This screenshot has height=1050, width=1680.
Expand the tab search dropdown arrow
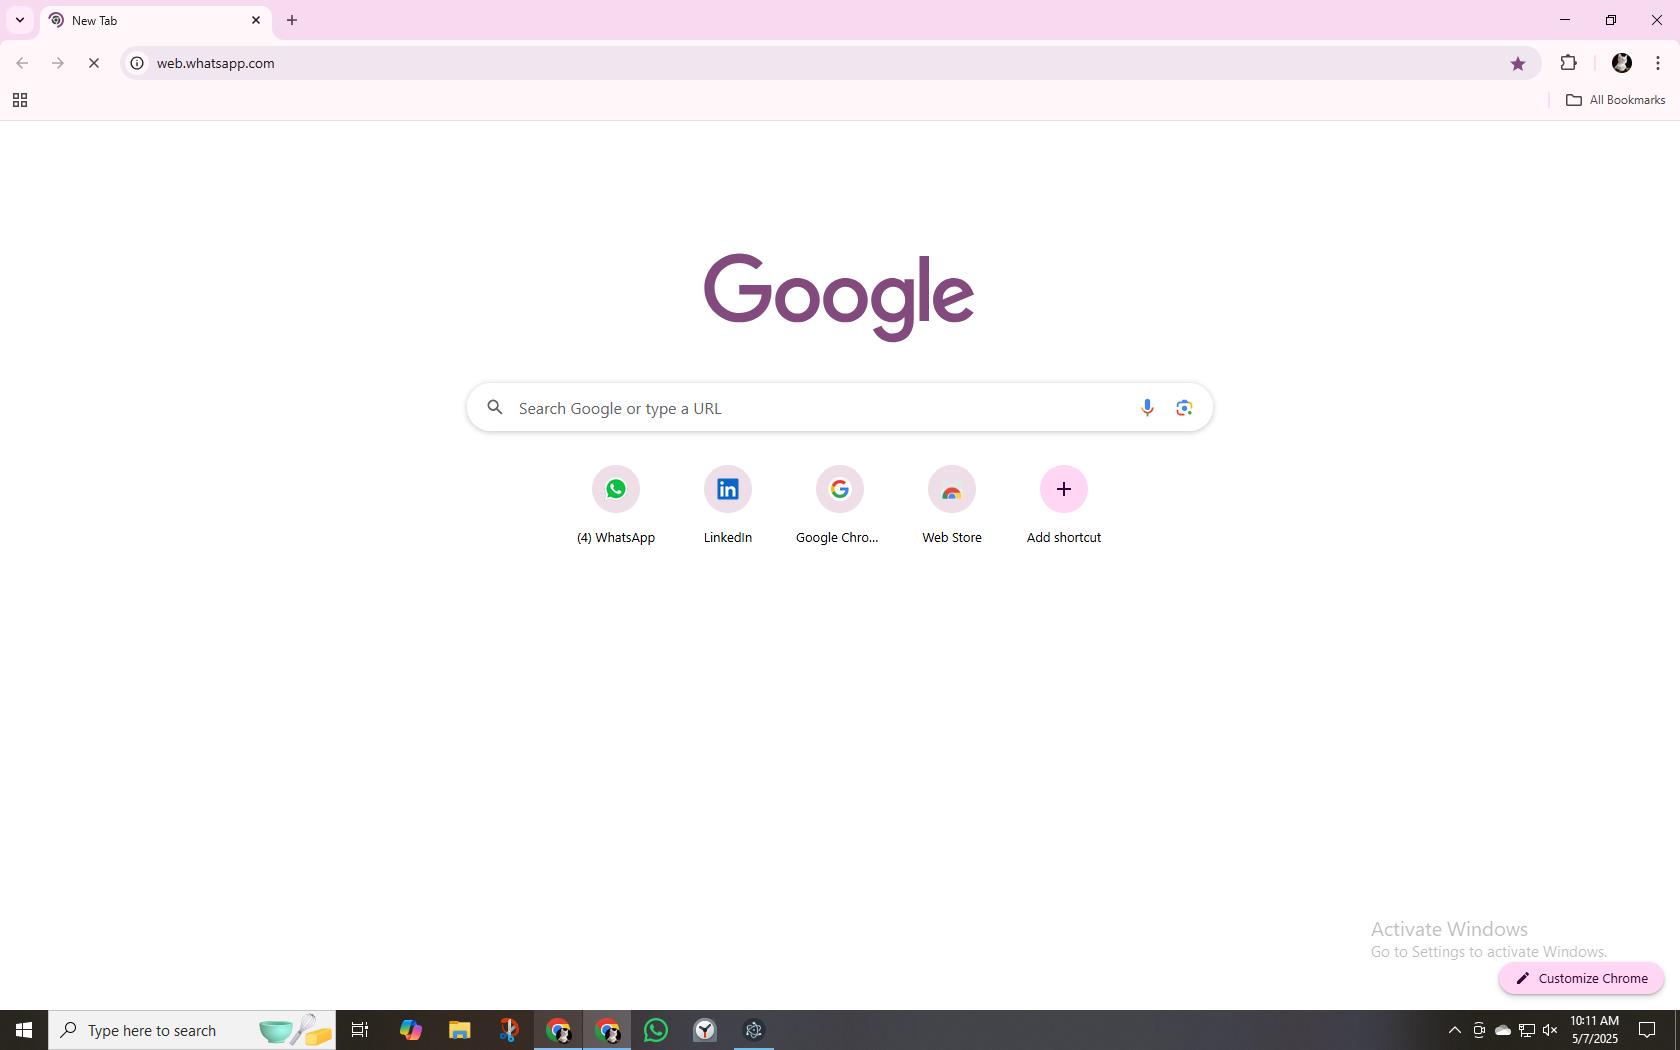[19, 20]
